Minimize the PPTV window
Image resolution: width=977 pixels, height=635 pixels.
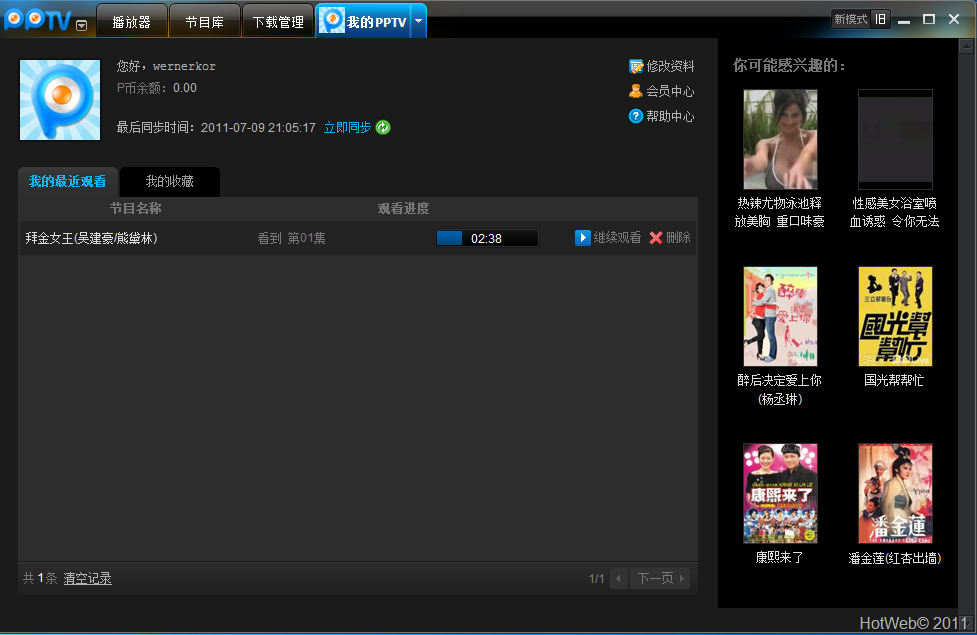(904, 20)
